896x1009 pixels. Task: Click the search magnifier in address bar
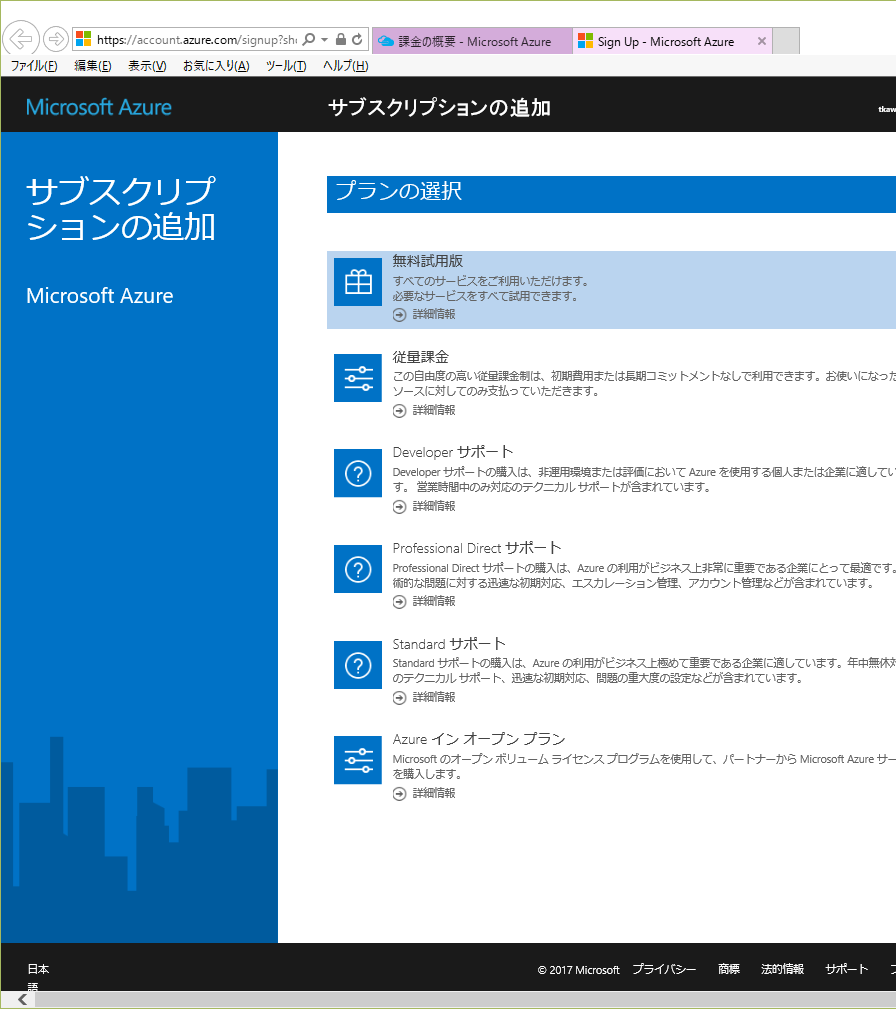click(x=309, y=39)
